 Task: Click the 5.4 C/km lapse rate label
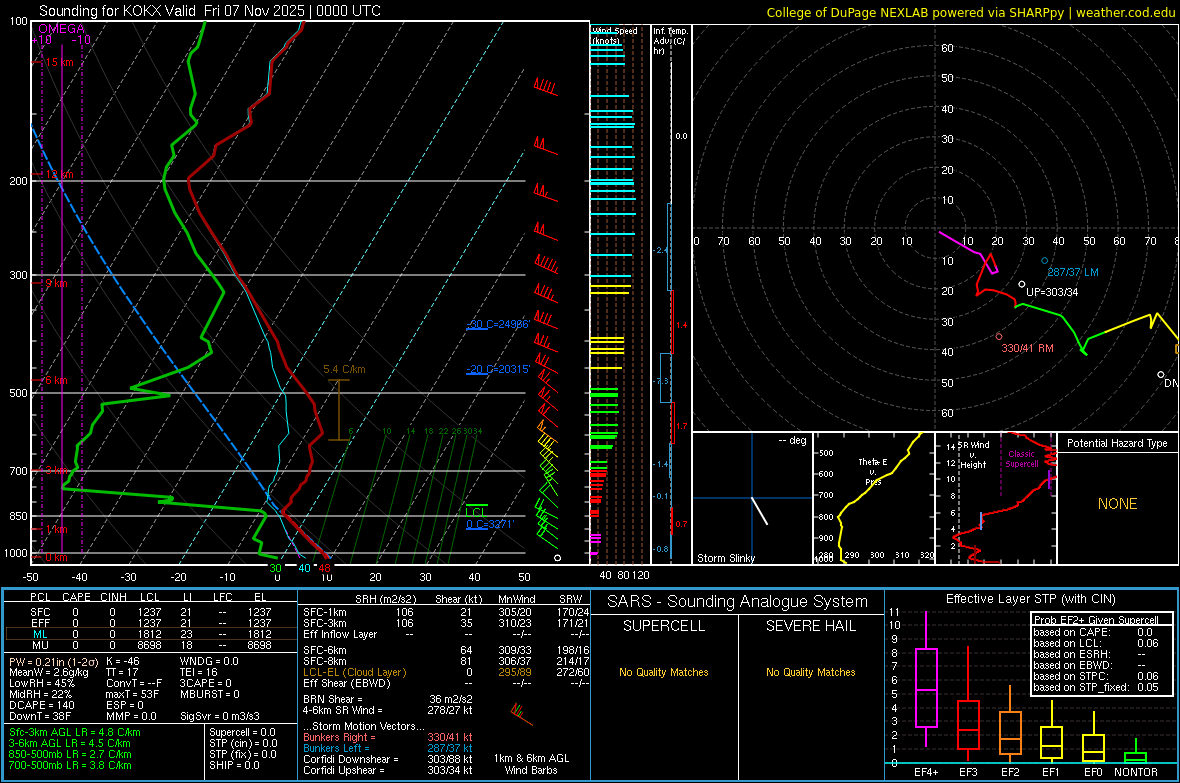pyautogui.click(x=344, y=370)
